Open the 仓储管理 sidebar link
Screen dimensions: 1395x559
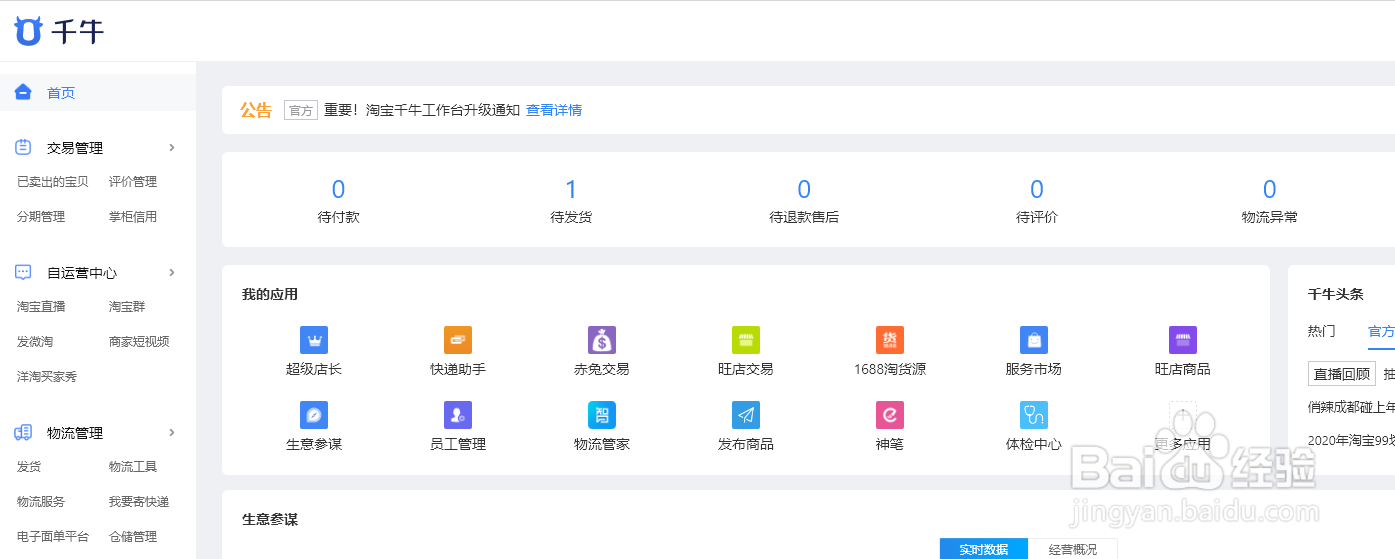pyautogui.click(x=133, y=537)
